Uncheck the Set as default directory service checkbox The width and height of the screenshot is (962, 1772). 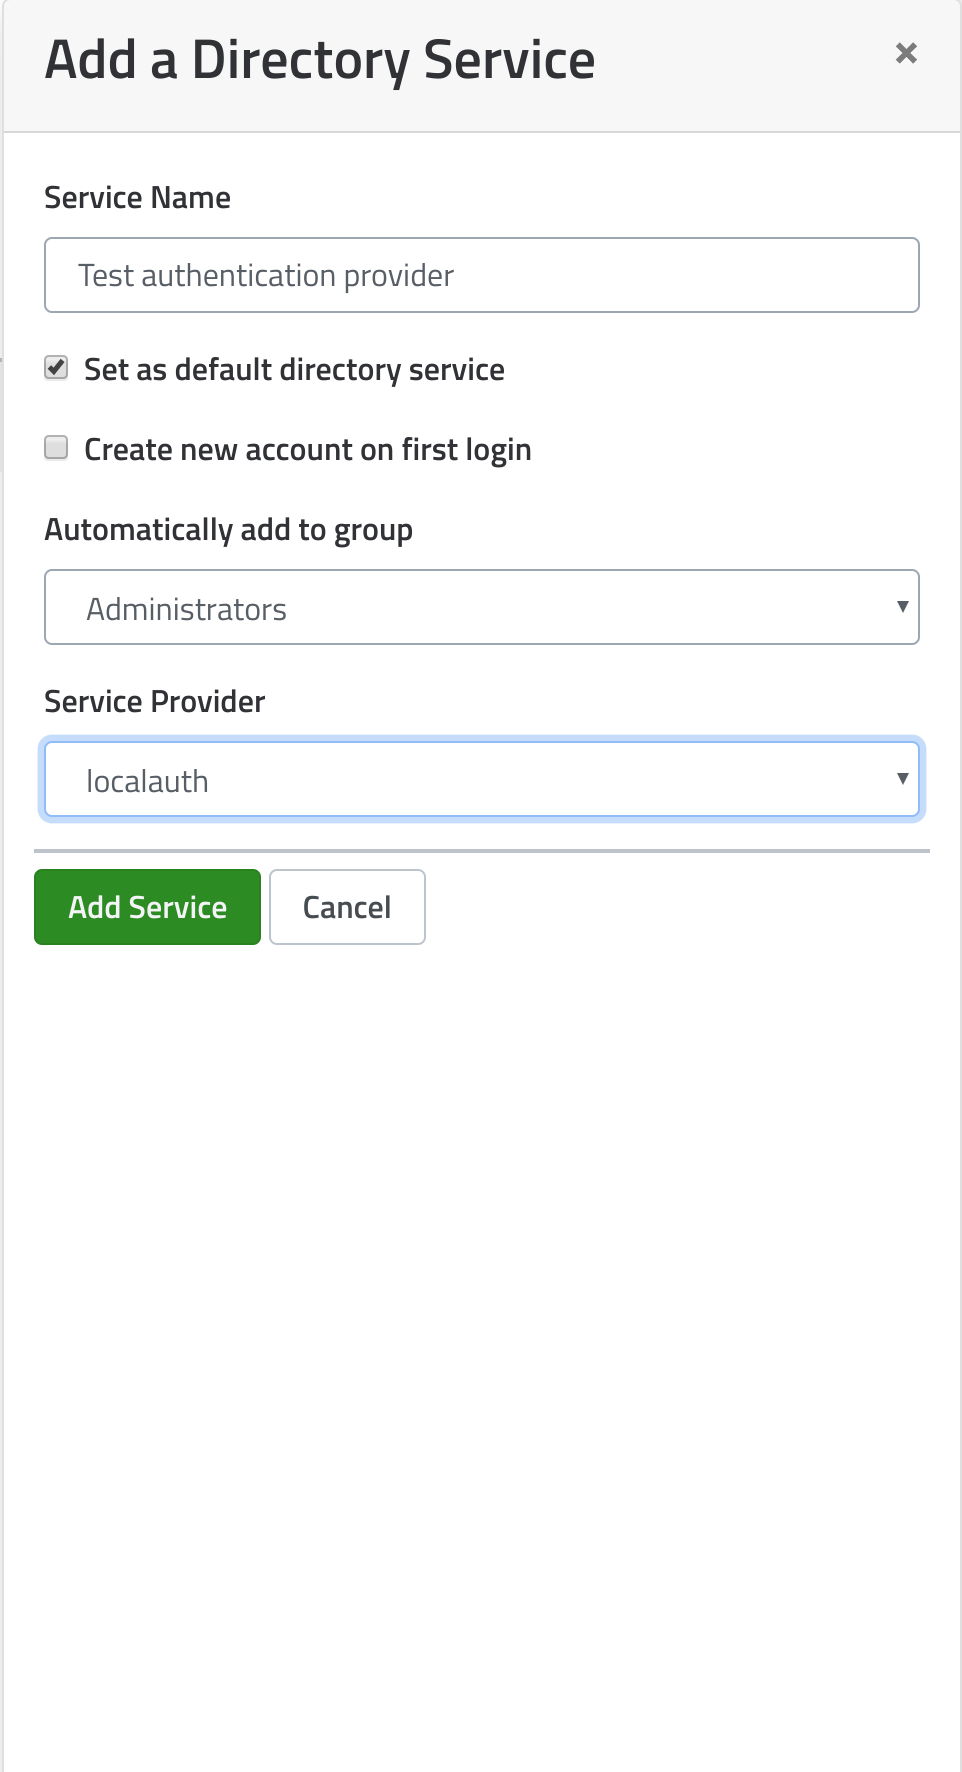click(57, 368)
